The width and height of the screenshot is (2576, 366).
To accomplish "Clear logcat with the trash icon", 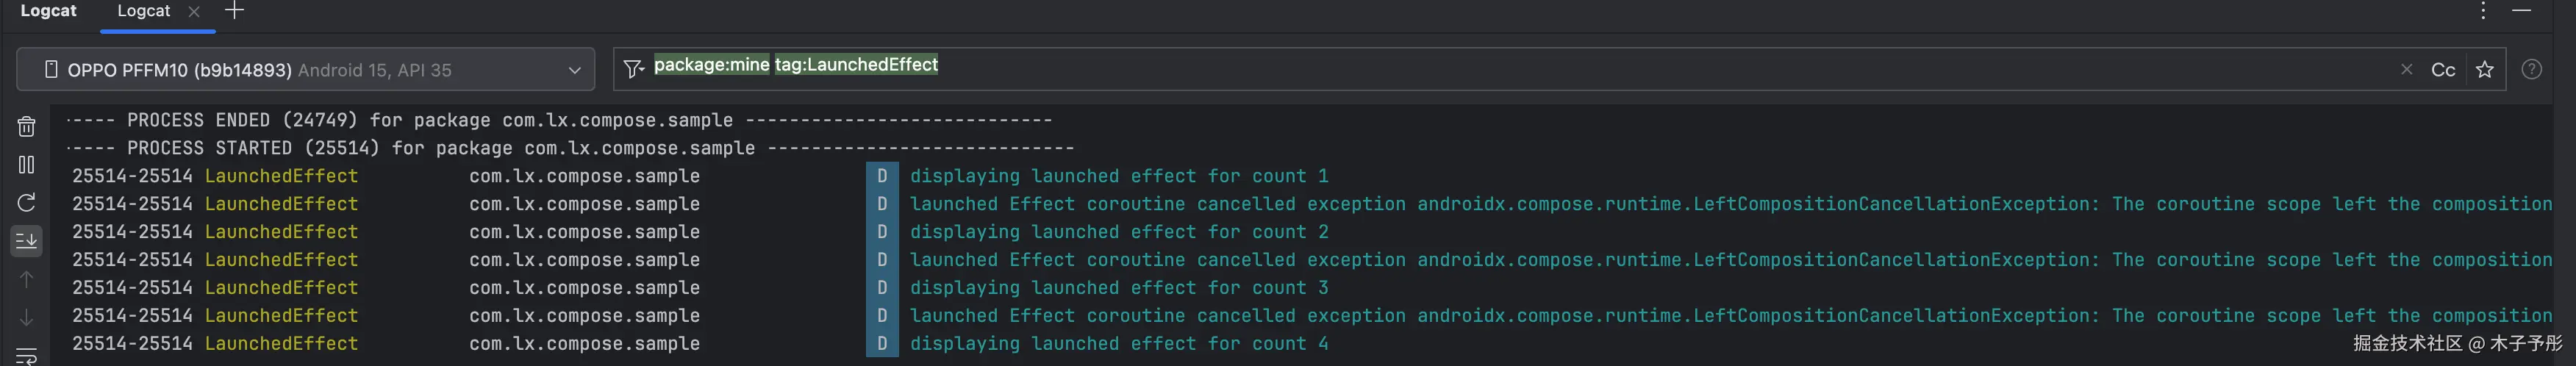I will 27,127.
